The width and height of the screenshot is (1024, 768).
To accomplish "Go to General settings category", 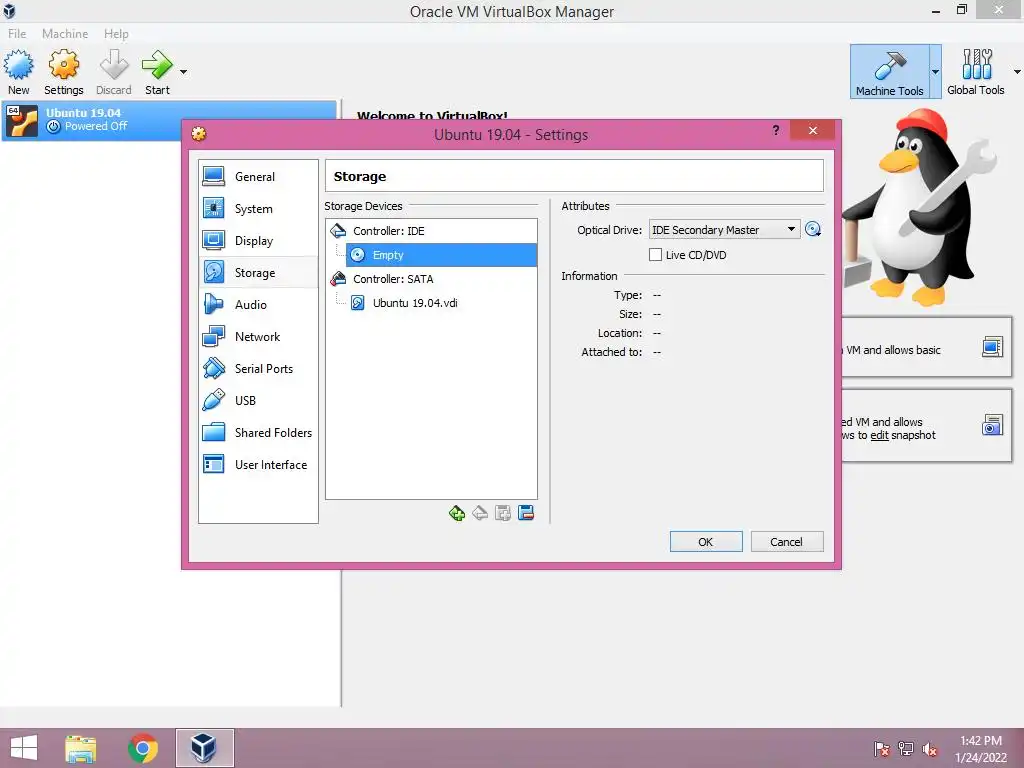I will pyautogui.click(x=258, y=176).
